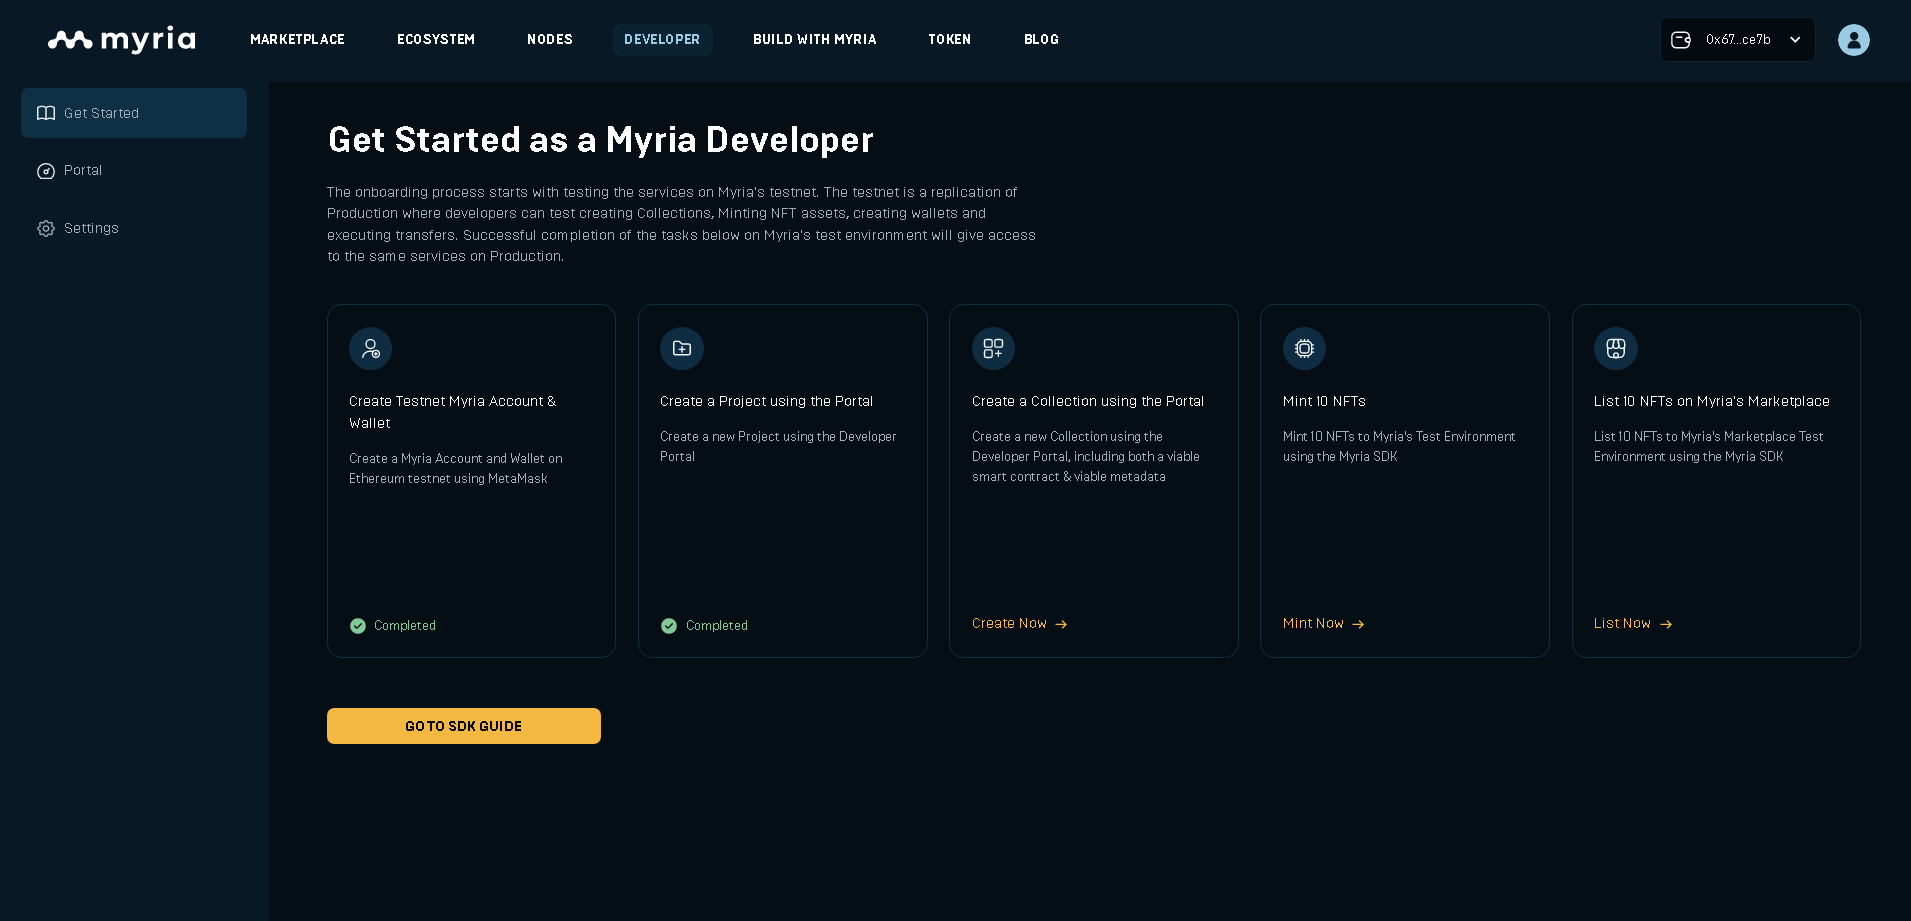Click the Create a Project card description
This screenshot has height=921, width=1911.
[x=778, y=447]
